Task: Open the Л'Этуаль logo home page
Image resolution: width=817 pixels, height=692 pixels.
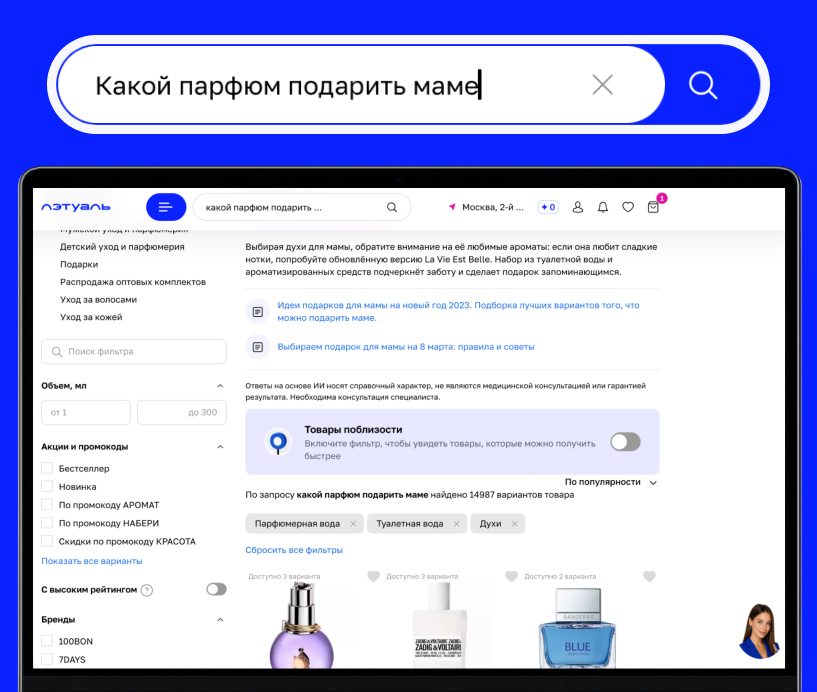Action: 76,207
